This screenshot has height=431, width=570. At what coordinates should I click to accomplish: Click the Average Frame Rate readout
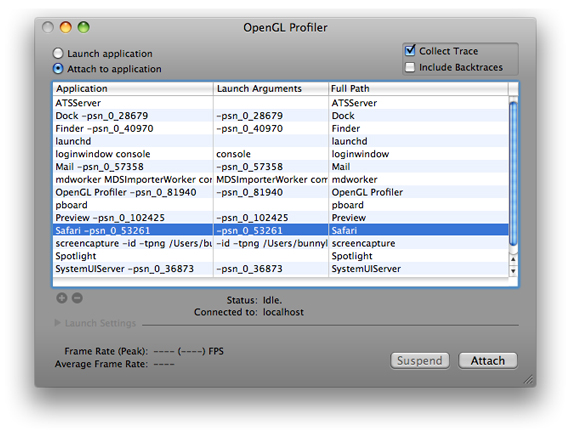tap(115, 364)
